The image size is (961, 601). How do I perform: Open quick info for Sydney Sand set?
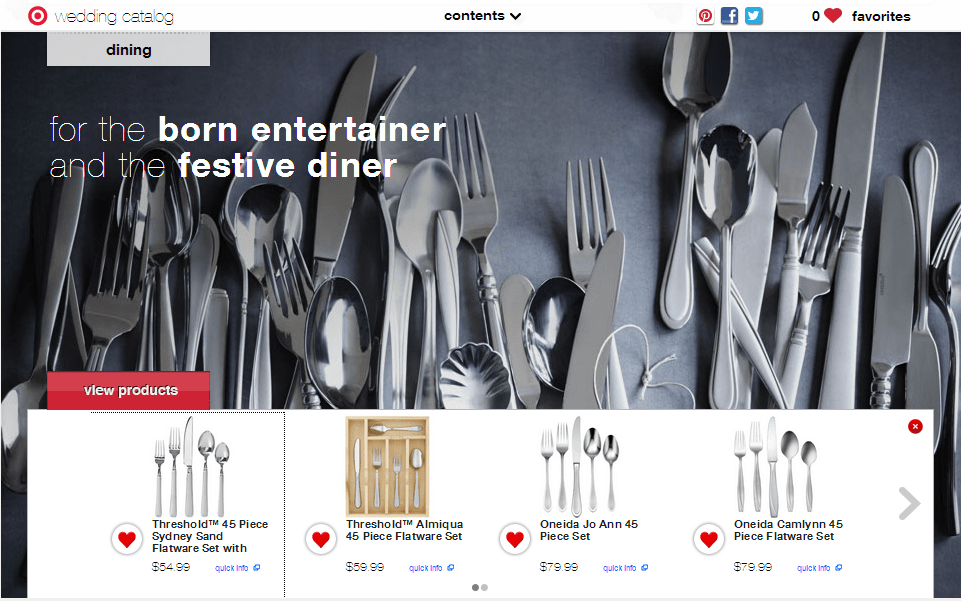(238, 568)
